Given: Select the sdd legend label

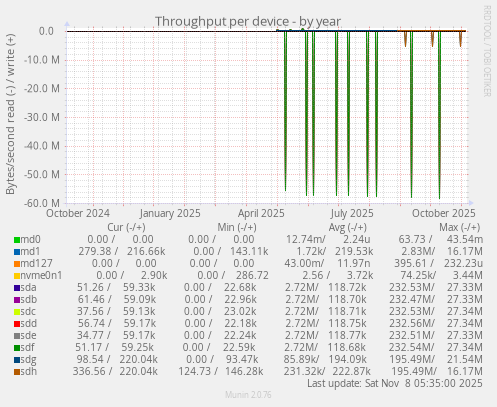Looking at the screenshot, I should [x=29, y=323].
